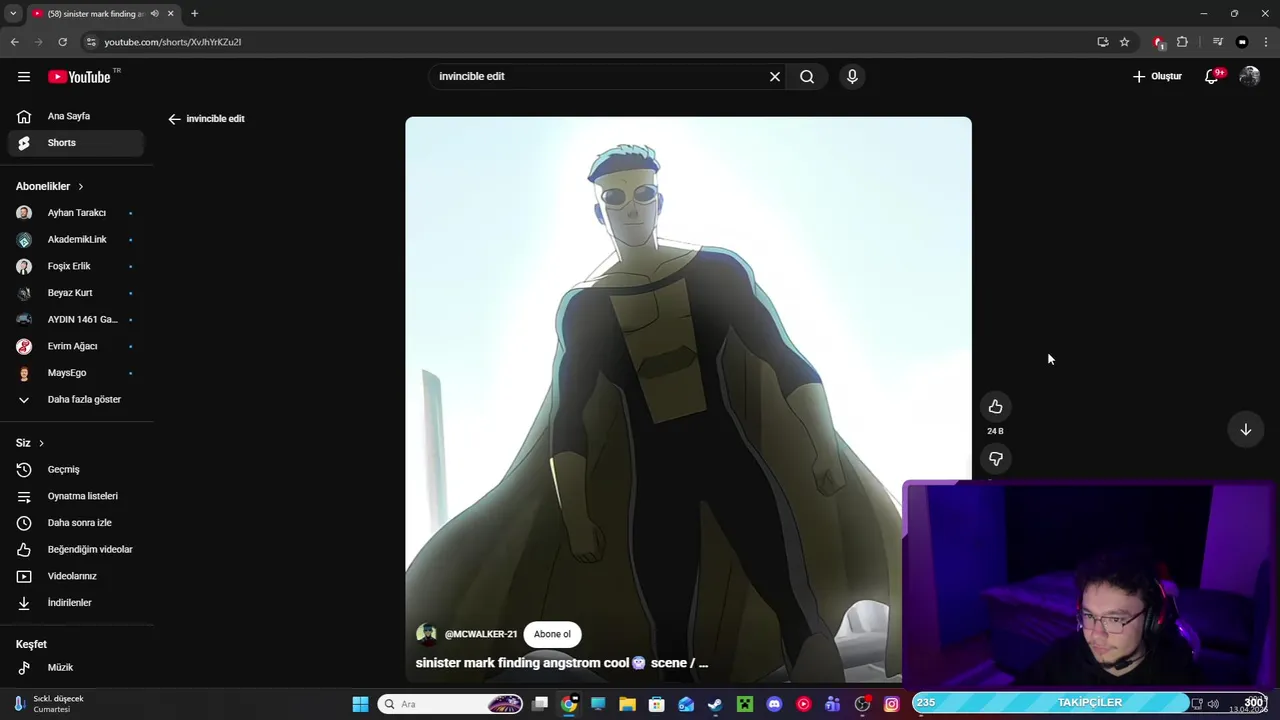Image resolution: width=1280 pixels, height=720 pixels.
Task: Open Müzik under Keşfet
Action: pos(76,668)
